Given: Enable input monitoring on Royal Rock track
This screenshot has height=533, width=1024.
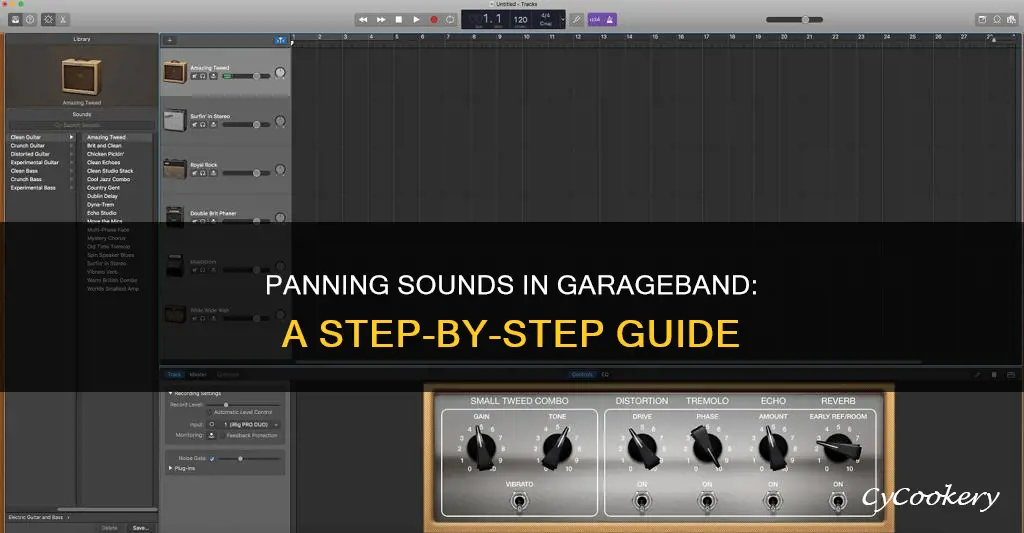Looking at the screenshot, I should [213, 173].
